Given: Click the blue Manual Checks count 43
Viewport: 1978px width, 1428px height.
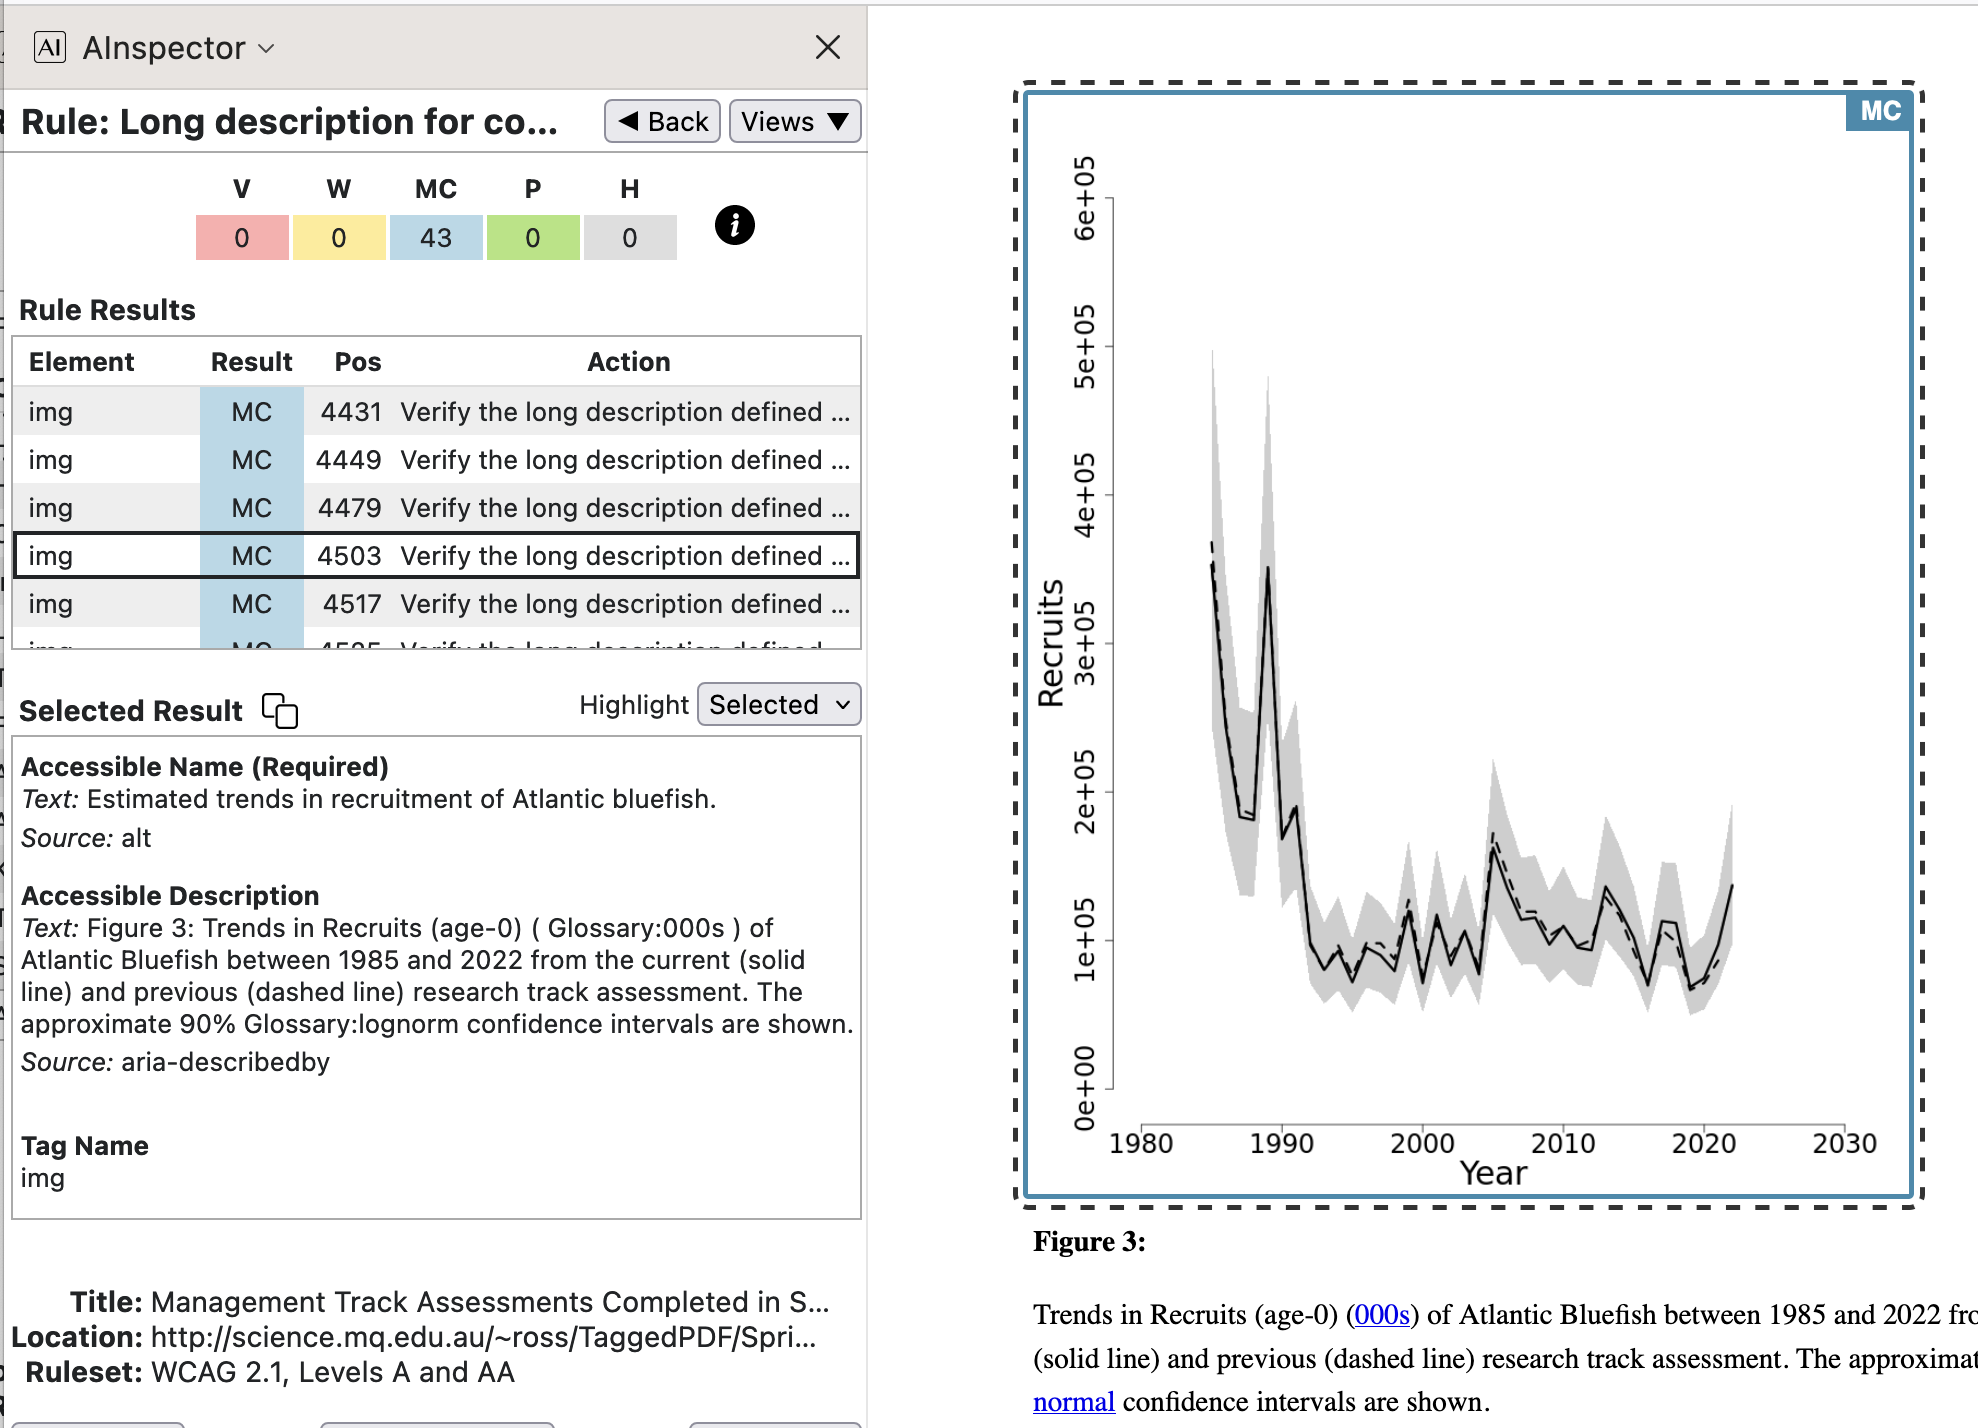Looking at the screenshot, I should coord(435,238).
